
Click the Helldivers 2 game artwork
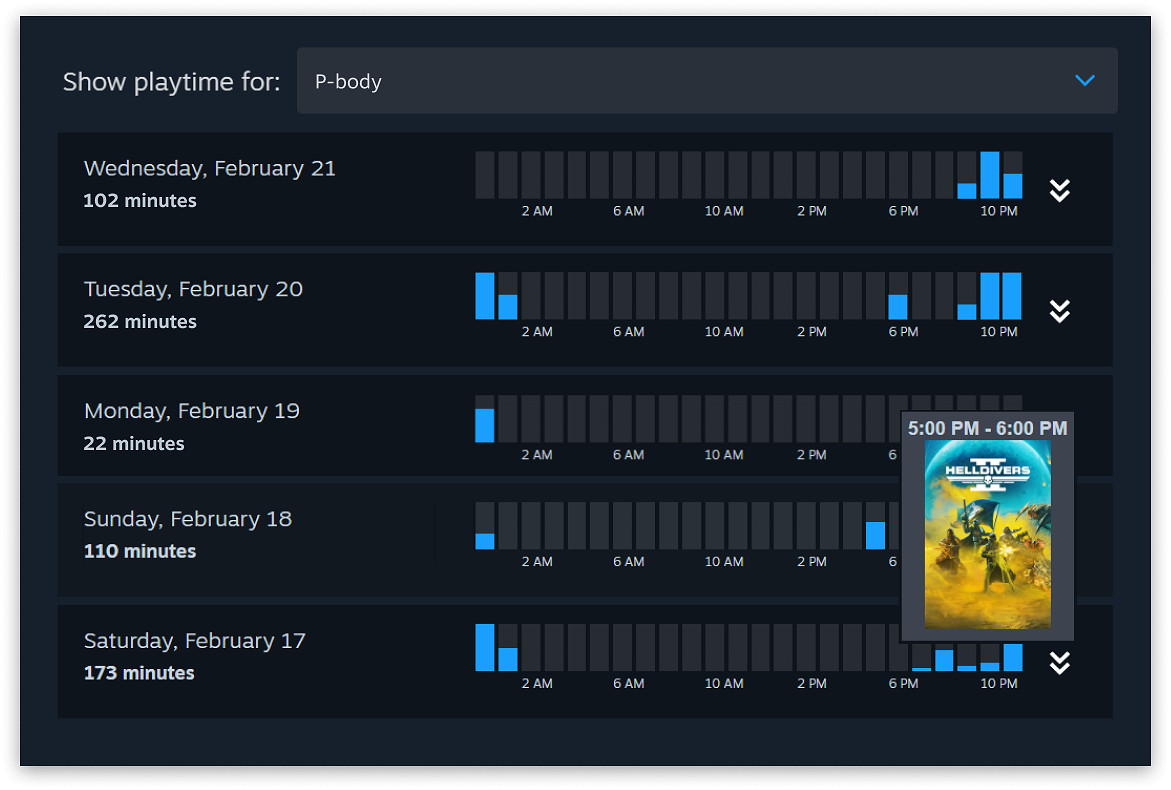click(987, 535)
